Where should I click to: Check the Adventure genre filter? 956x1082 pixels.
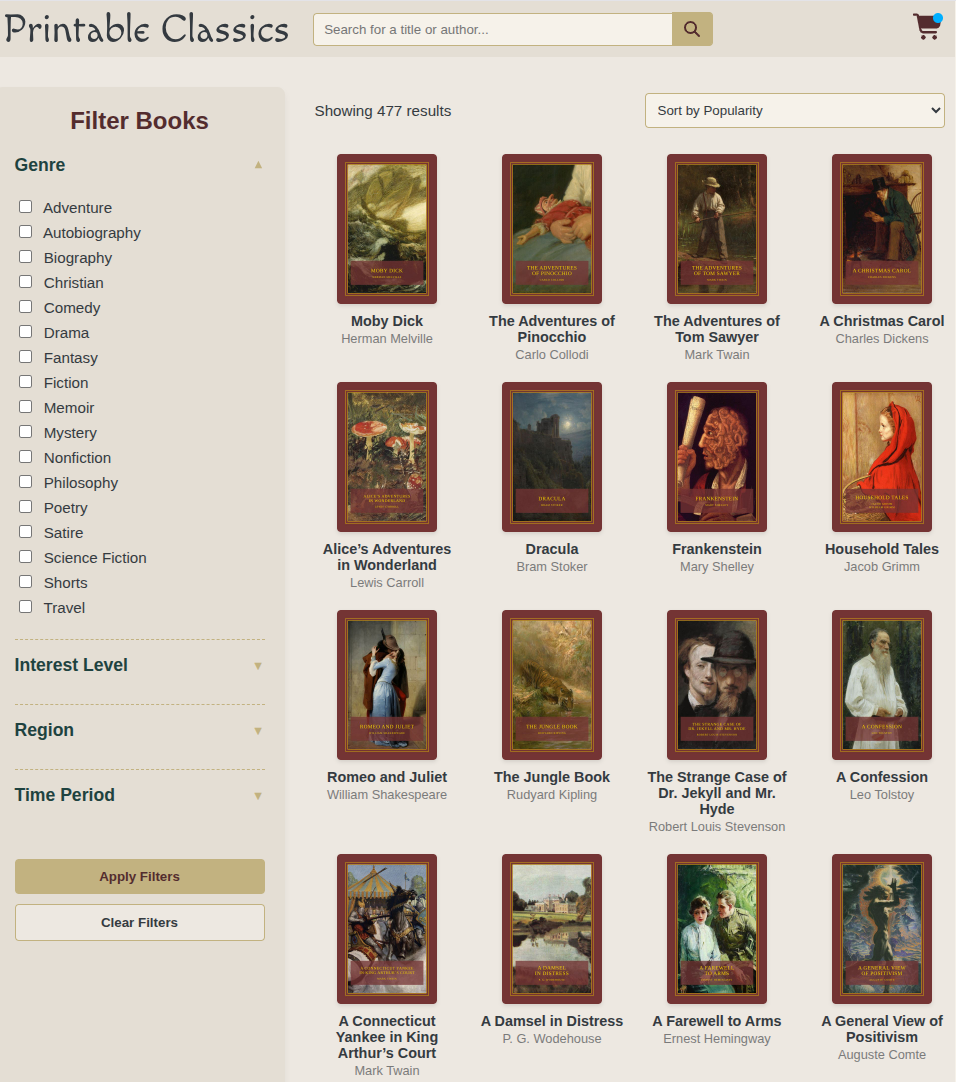[x=25, y=206]
